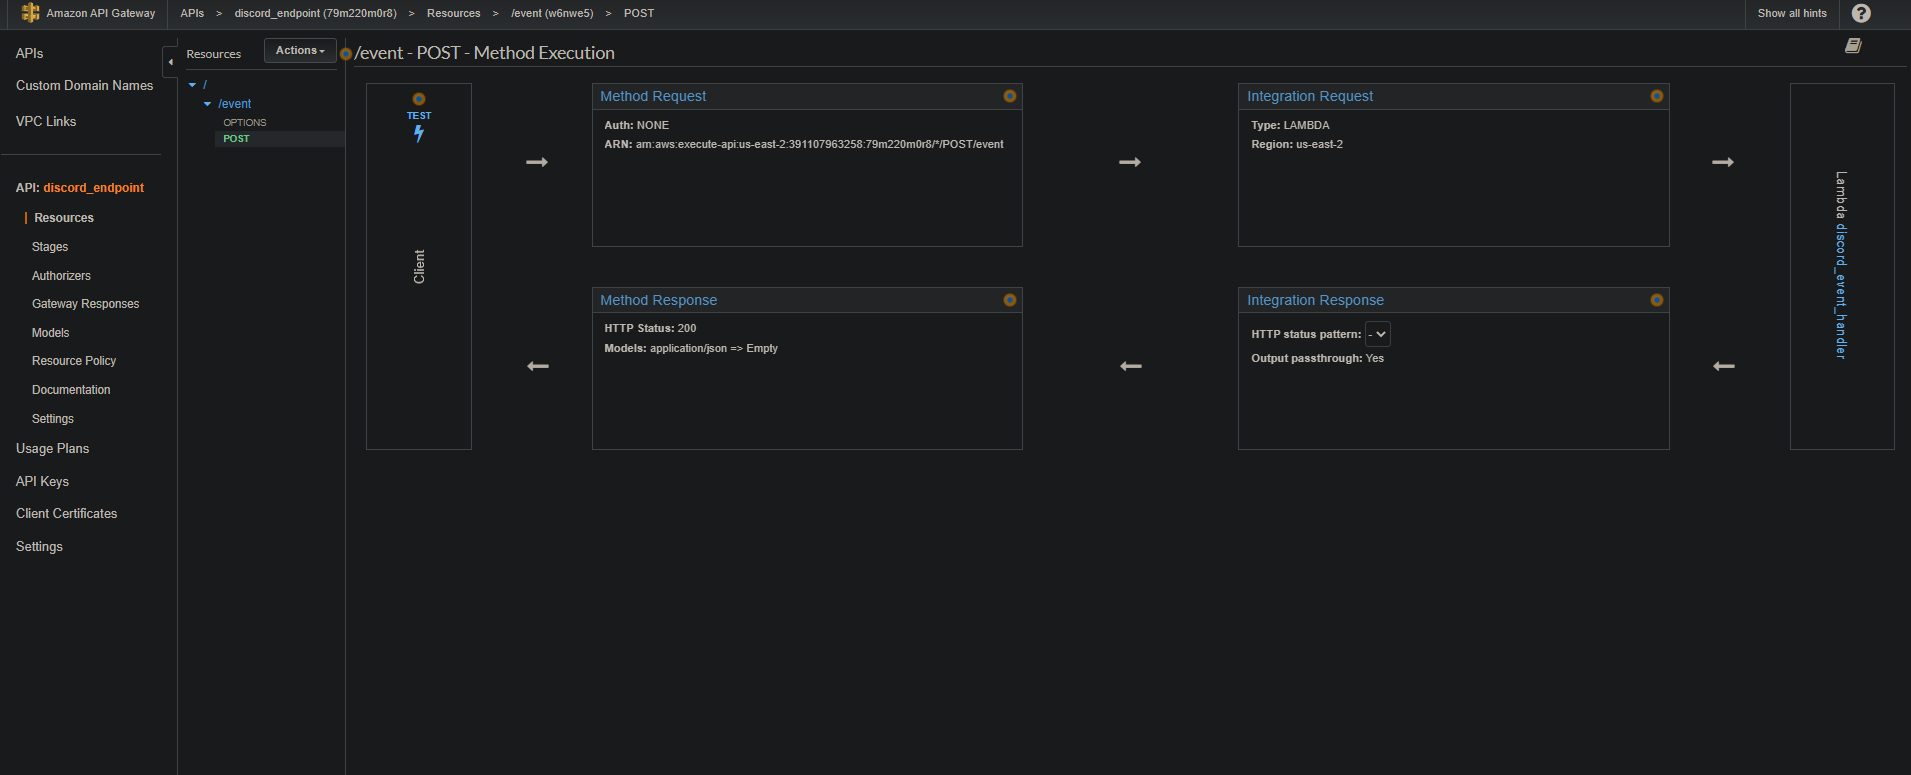Open Documentation in the sidebar
Screen dimensions: 1911x775
point(71,390)
